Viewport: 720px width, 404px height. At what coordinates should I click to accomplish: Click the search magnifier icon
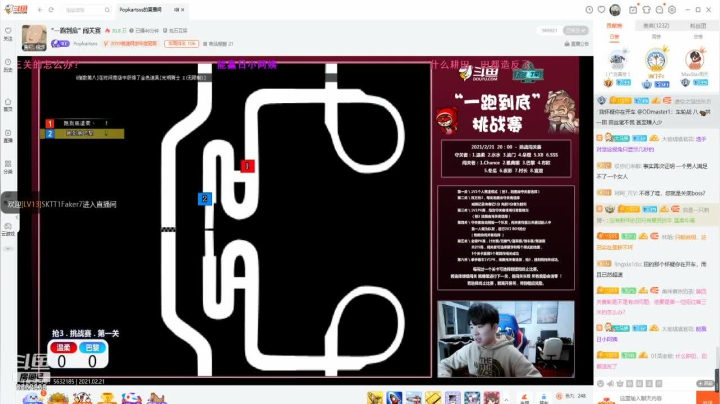click(107, 10)
